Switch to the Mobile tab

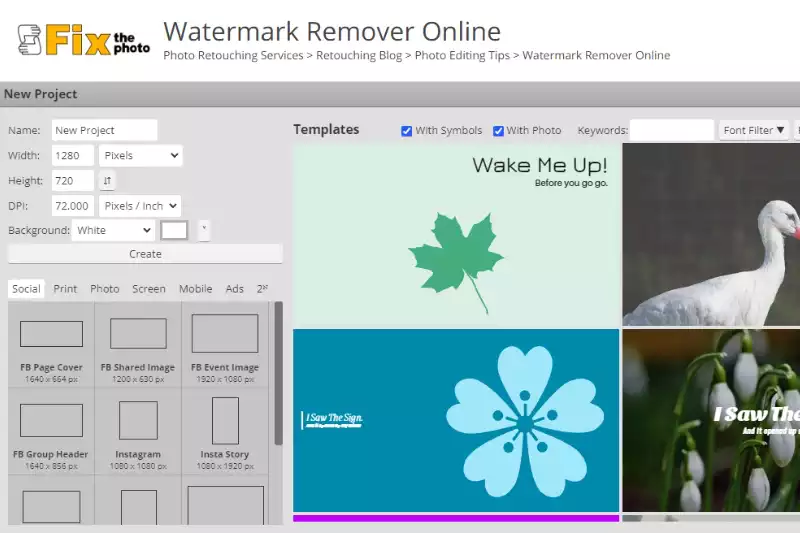coord(195,289)
